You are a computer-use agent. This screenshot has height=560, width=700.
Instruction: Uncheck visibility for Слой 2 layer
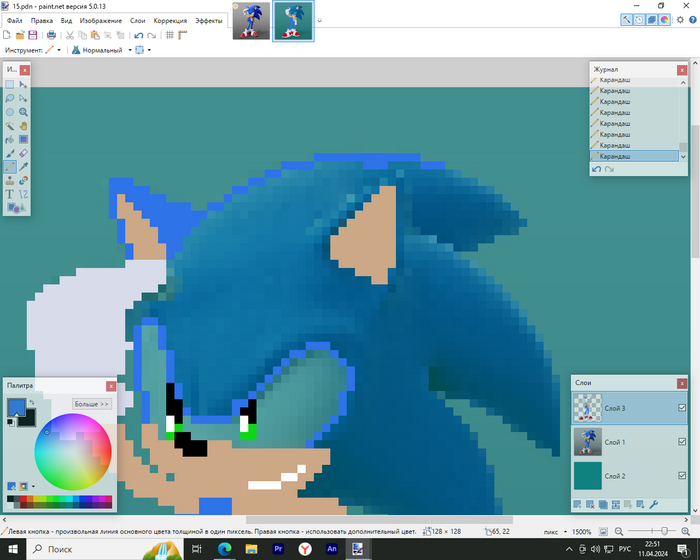(x=682, y=476)
